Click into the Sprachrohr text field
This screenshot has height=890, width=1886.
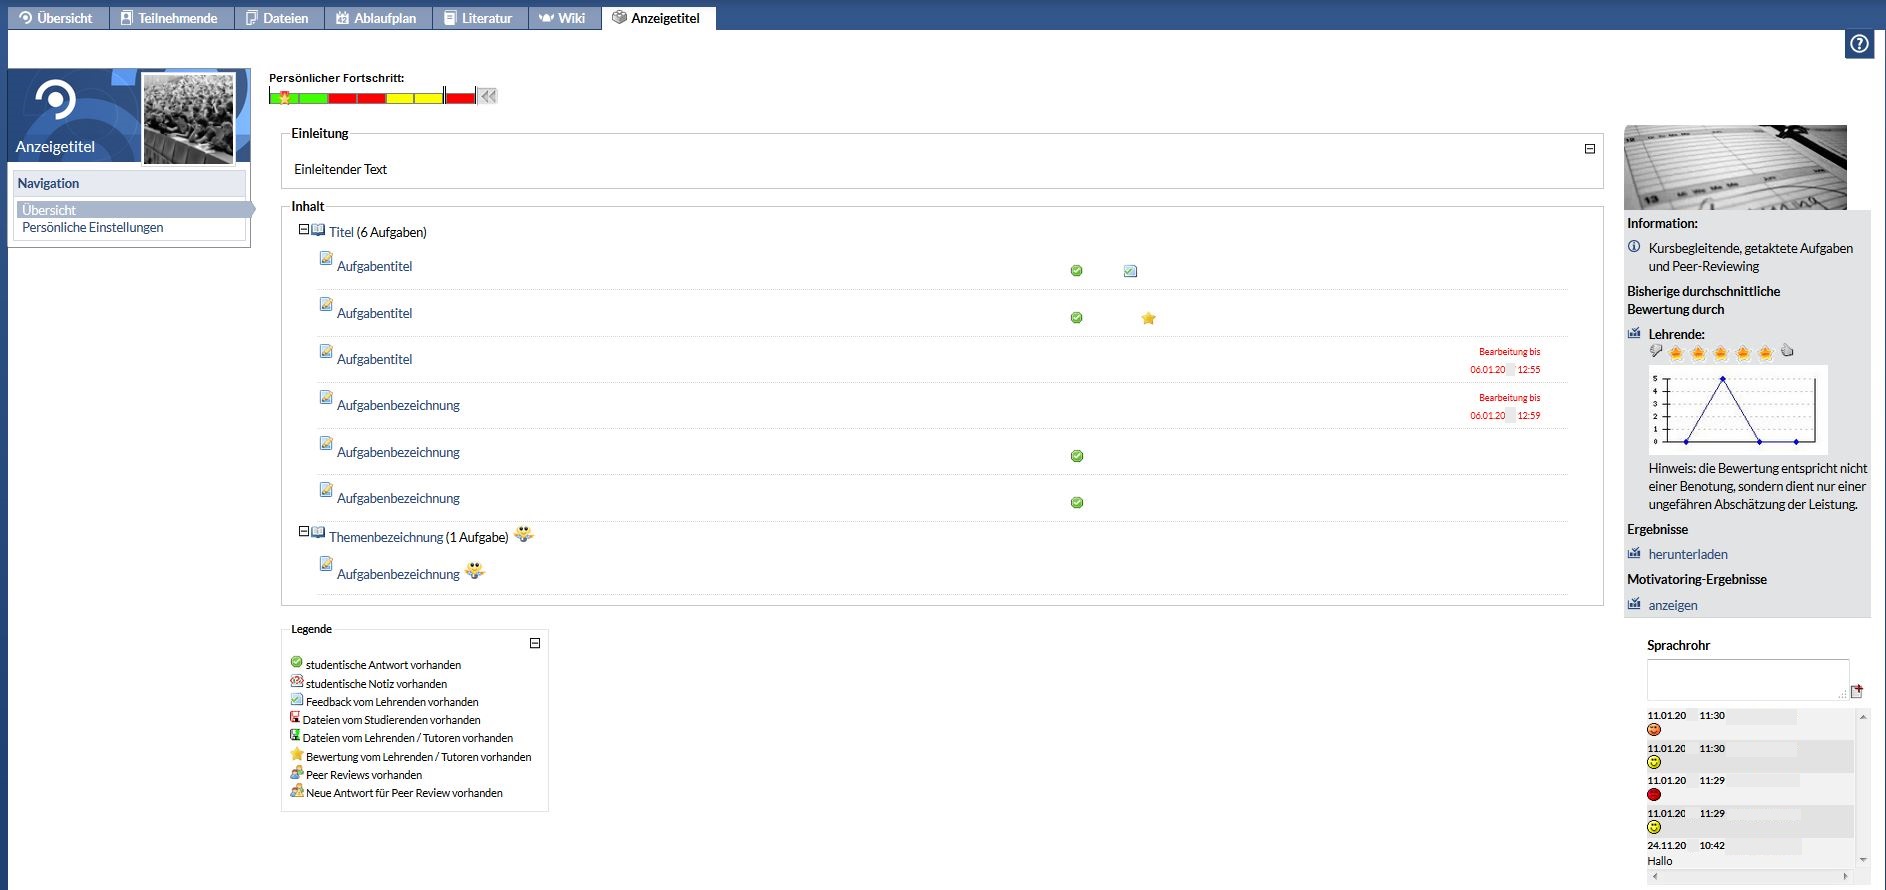1746,679
